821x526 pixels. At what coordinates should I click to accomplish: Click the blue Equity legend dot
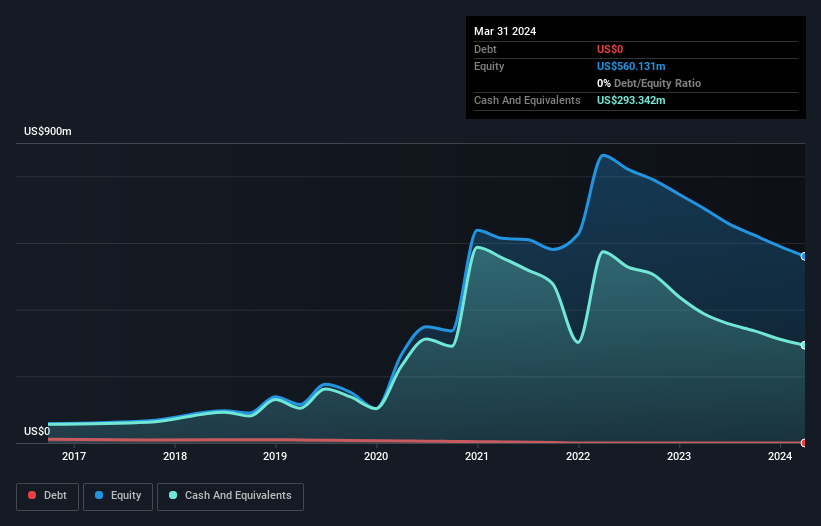coord(99,495)
